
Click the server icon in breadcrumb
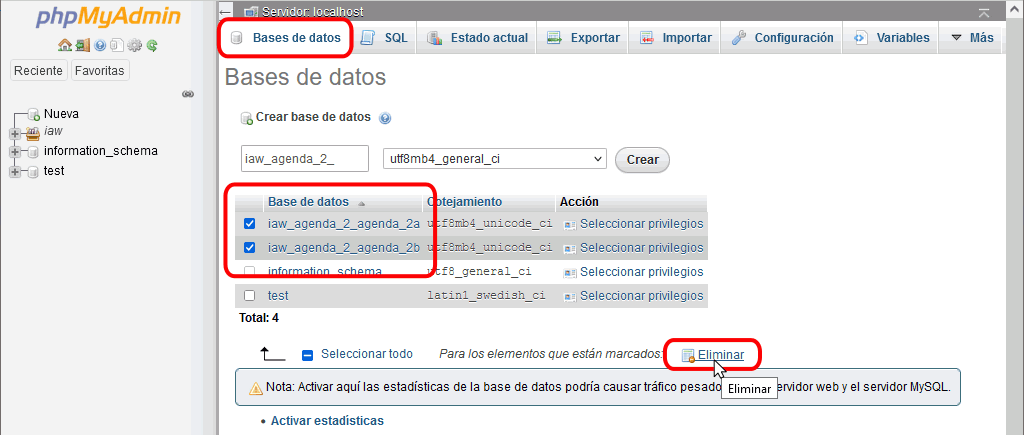tap(250, 12)
